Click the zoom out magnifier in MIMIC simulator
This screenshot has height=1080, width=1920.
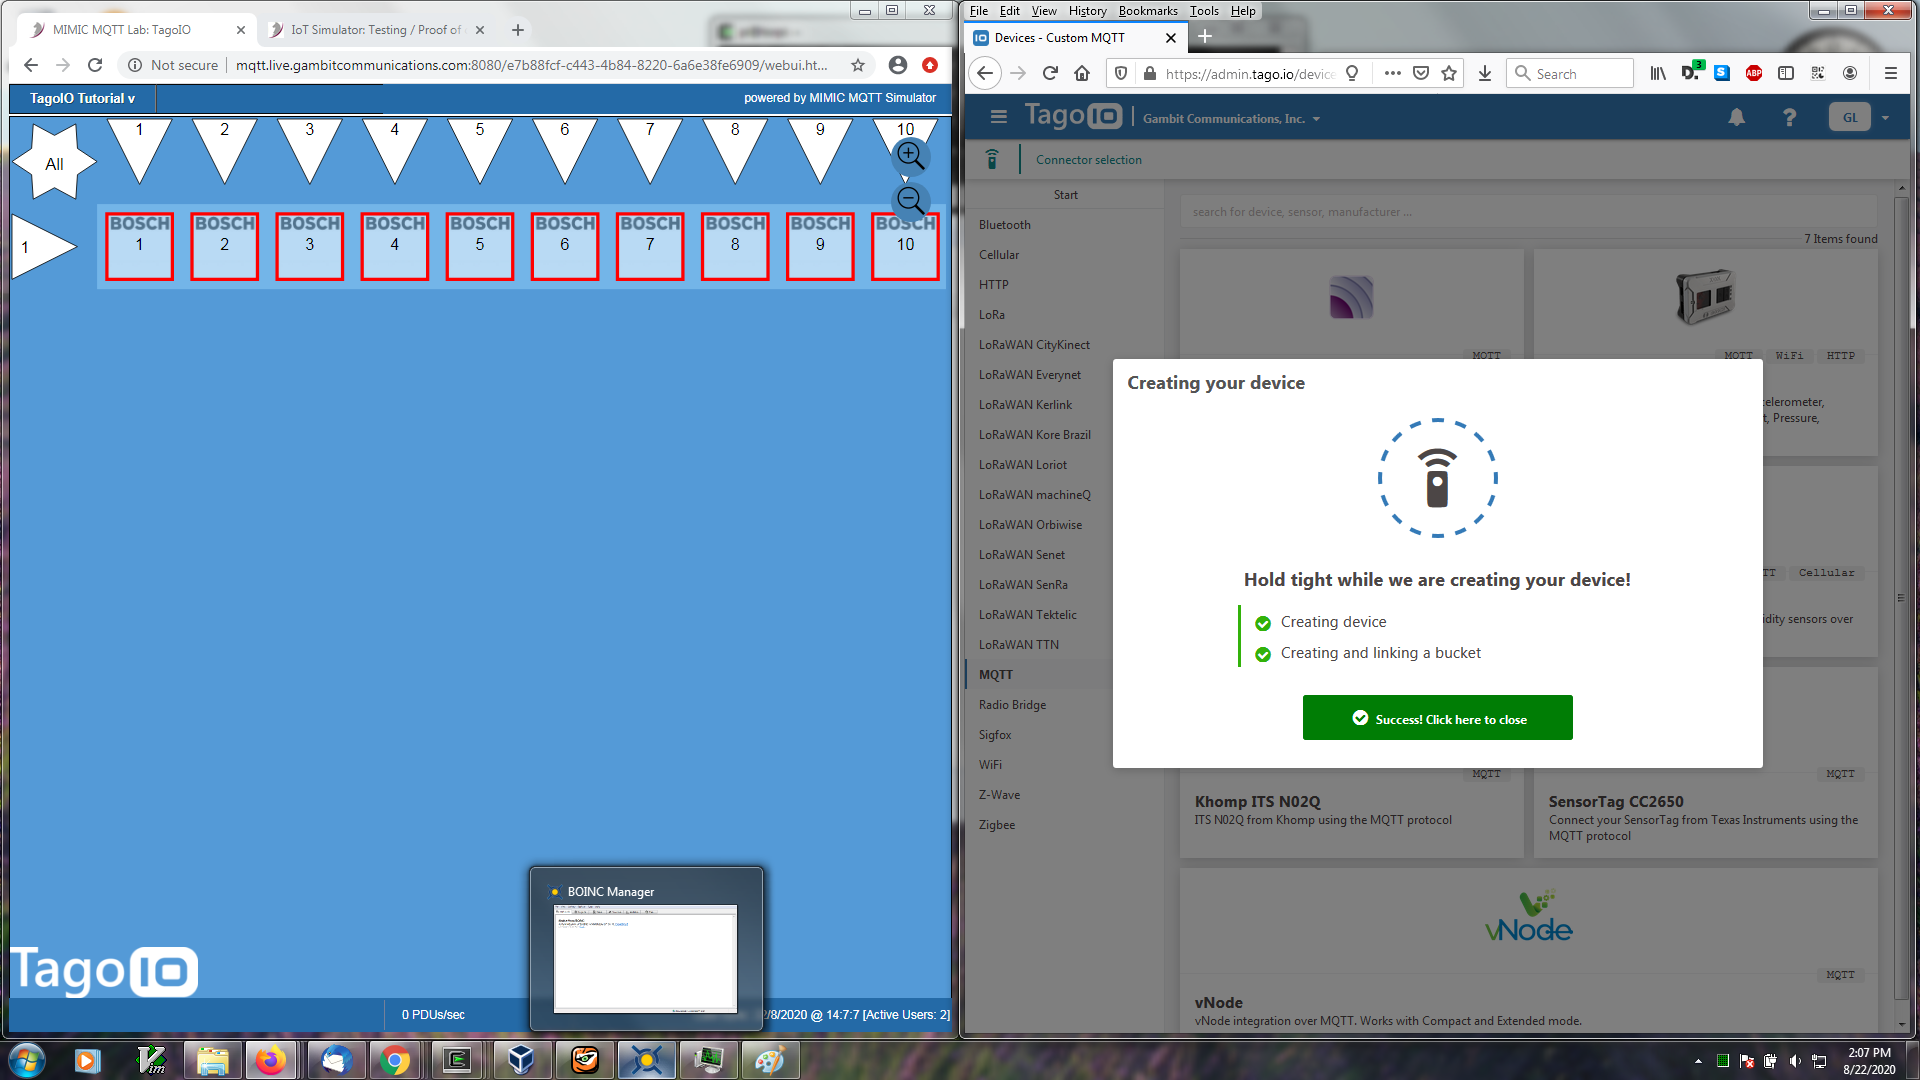910,200
